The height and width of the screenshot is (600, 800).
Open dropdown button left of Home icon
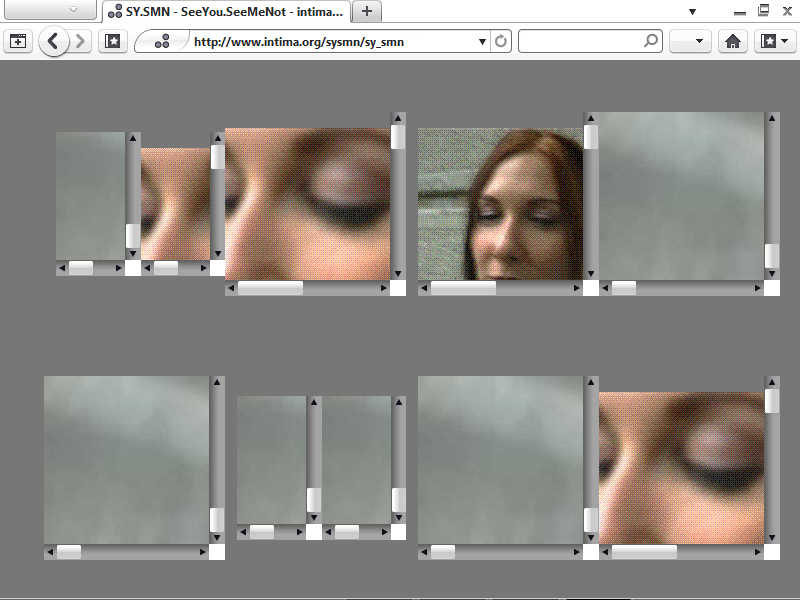689,42
